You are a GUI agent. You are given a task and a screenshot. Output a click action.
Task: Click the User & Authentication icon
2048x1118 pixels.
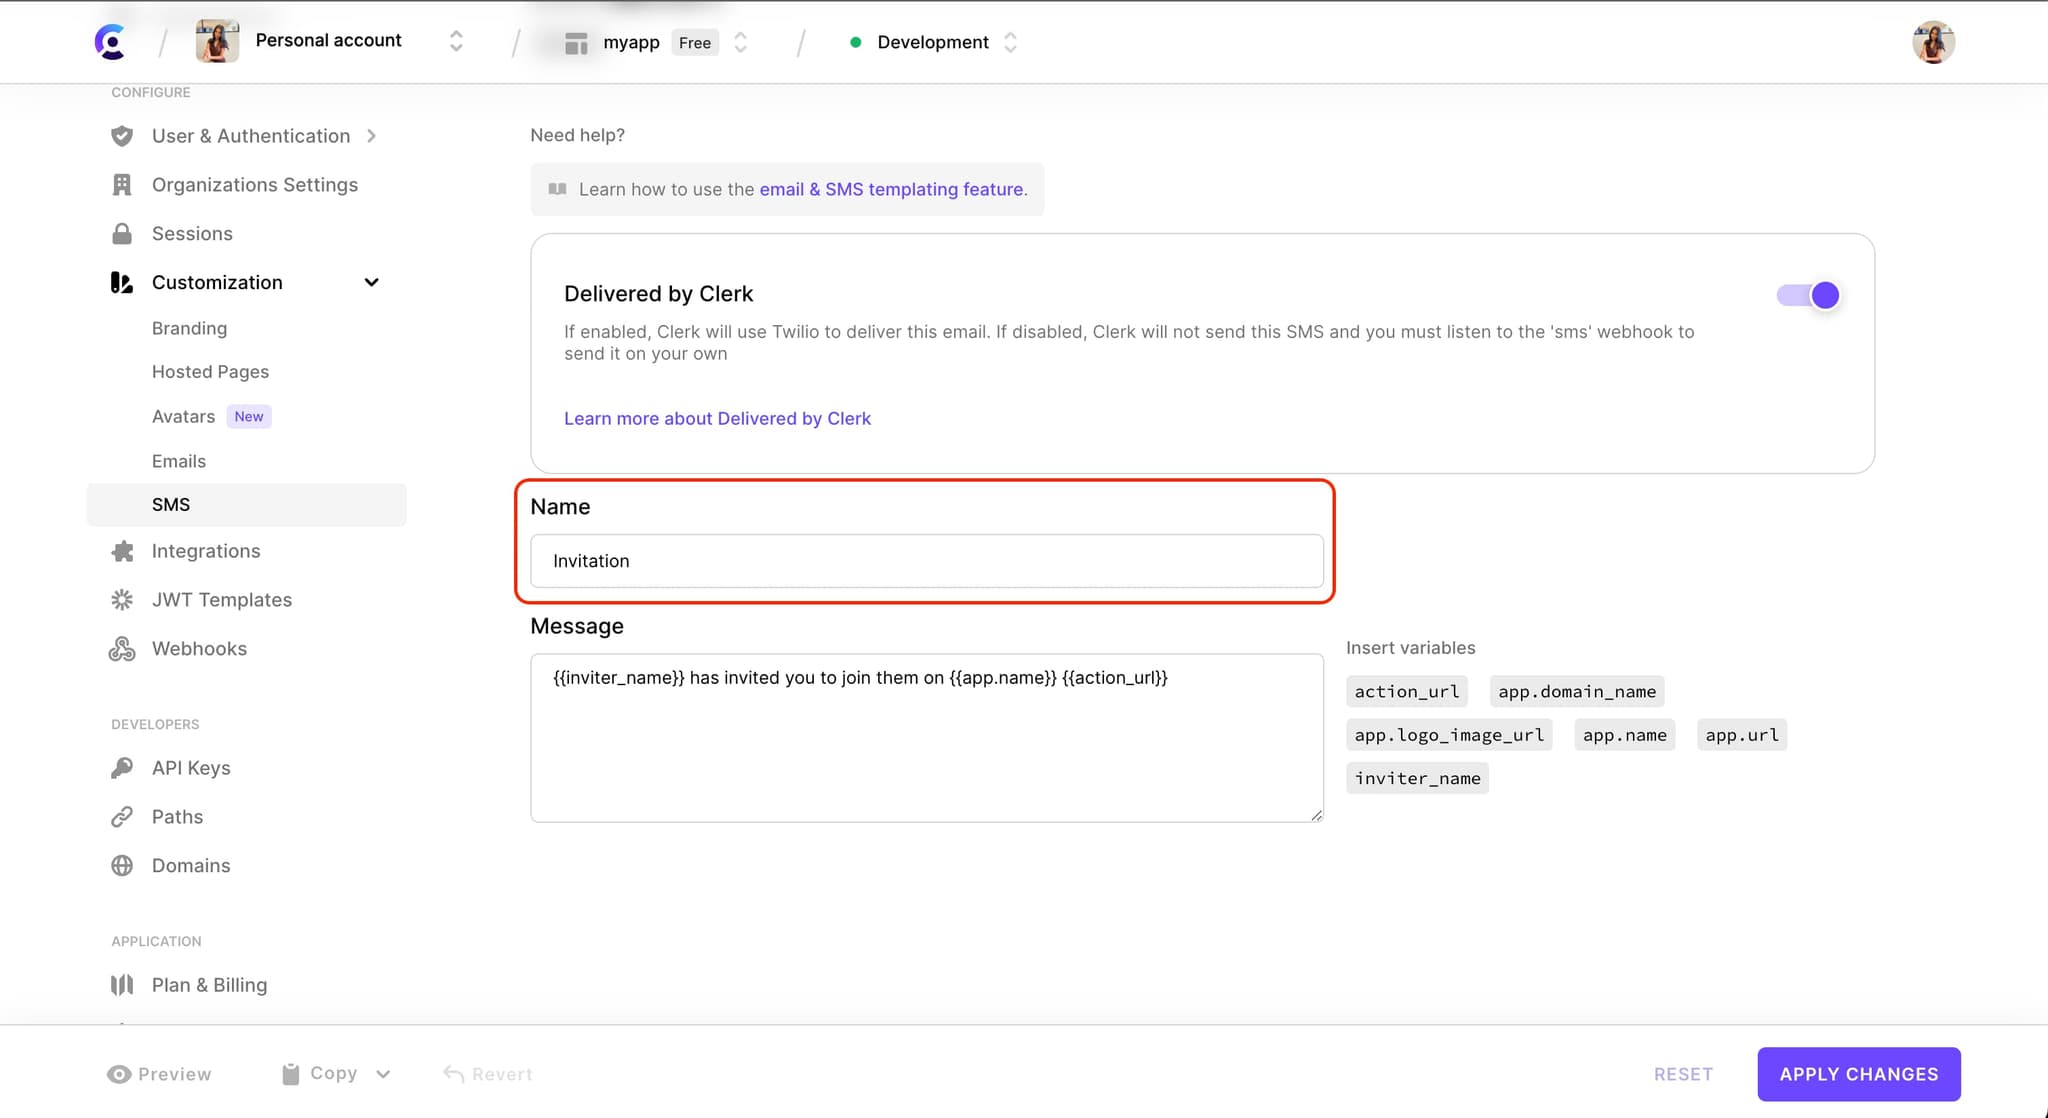tap(121, 135)
